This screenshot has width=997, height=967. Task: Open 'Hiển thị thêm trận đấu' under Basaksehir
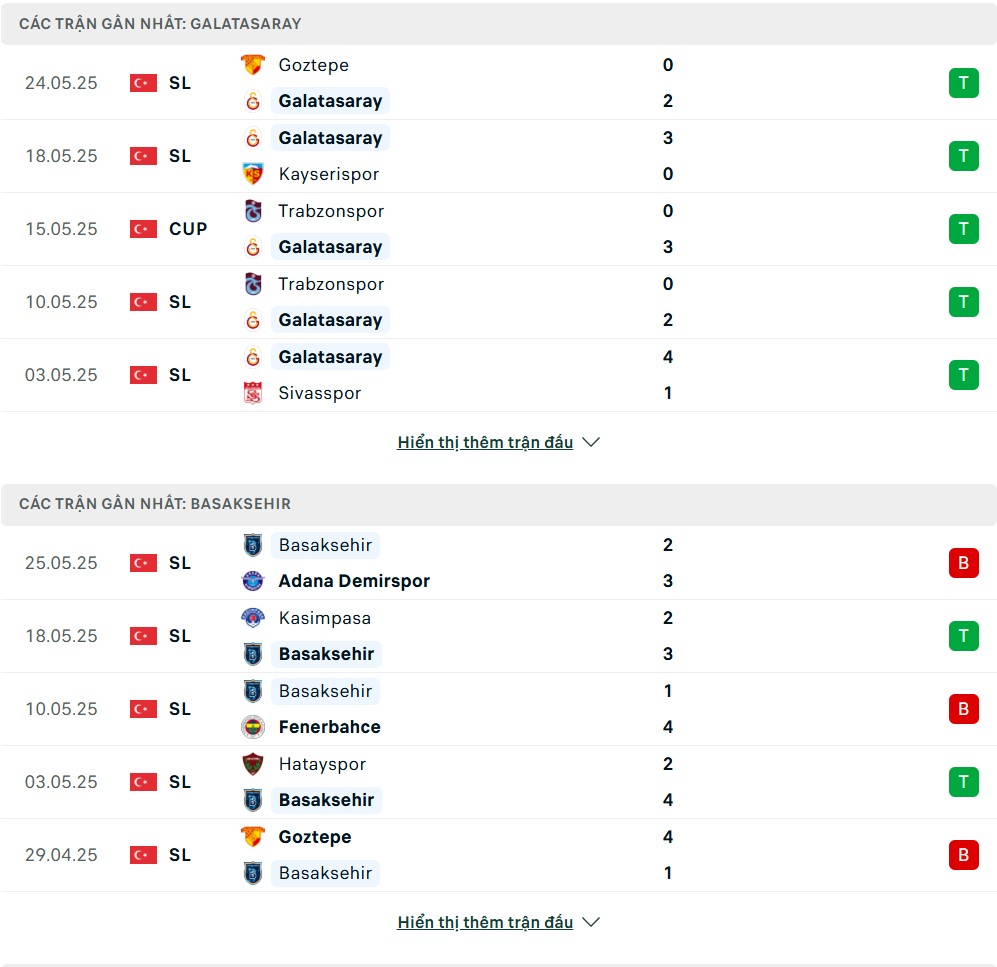[x=485, y=922]
